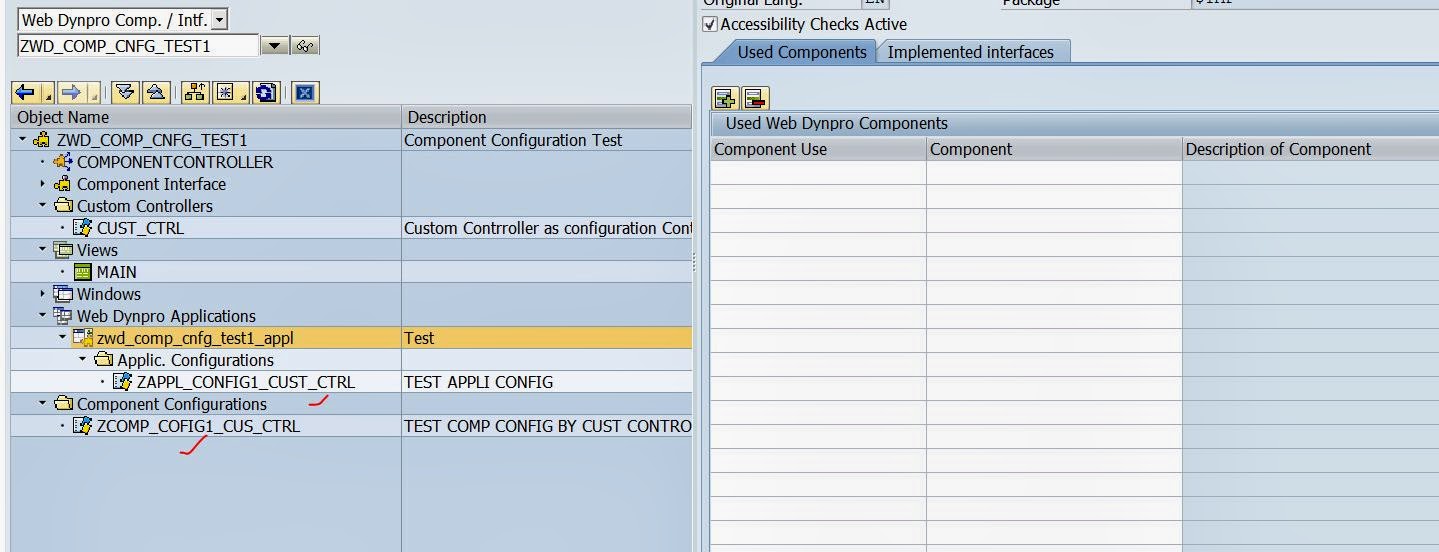Switch to the Implemented interfaces tab
The height and width of the screenshot is (552, 1439).
click(x=970, y=52)
